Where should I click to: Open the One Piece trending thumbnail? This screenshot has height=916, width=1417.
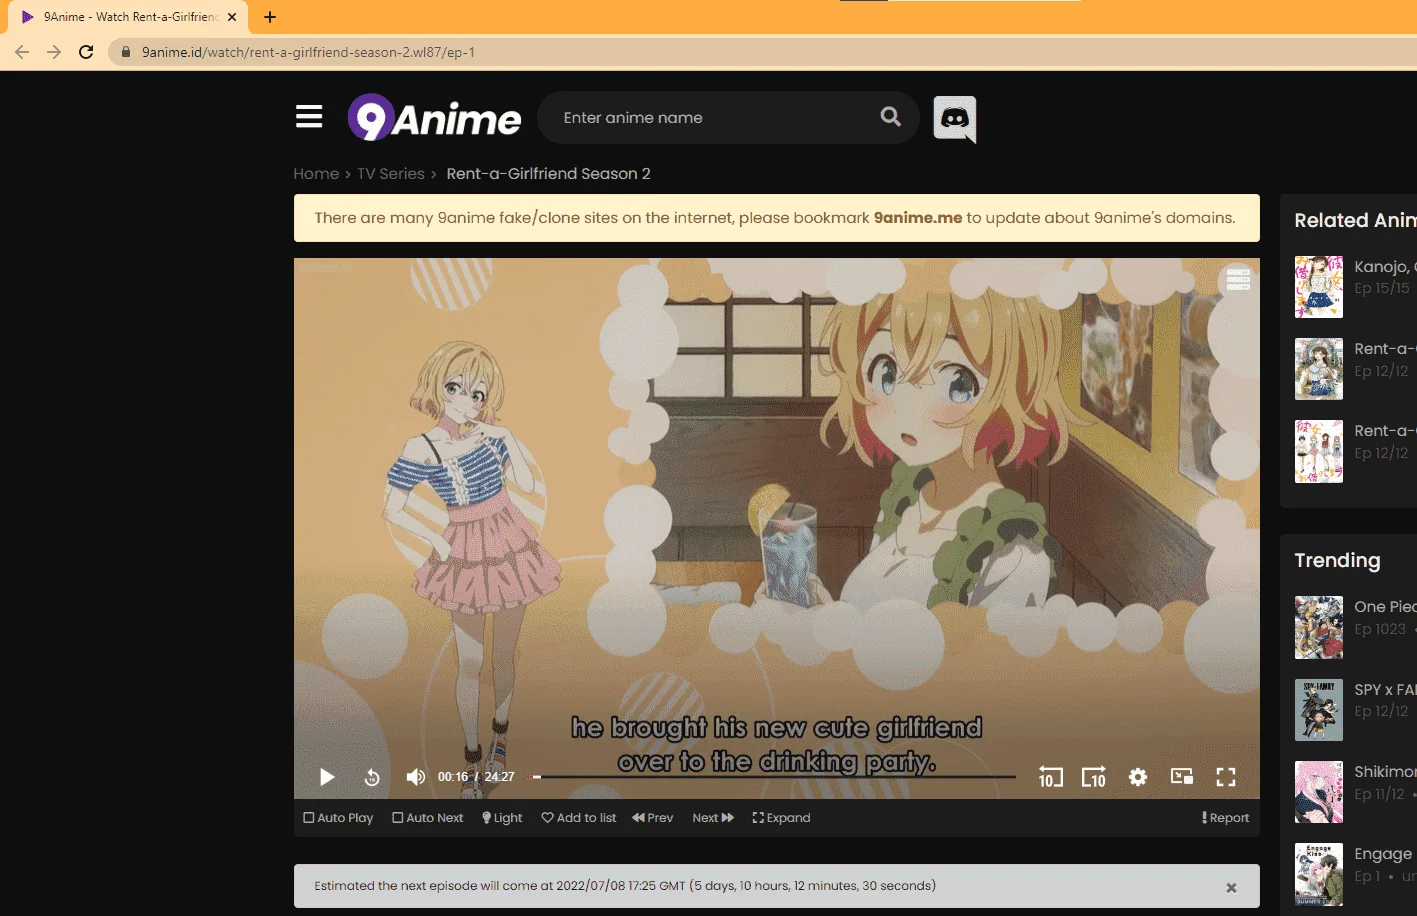(x=1319, y=627)
